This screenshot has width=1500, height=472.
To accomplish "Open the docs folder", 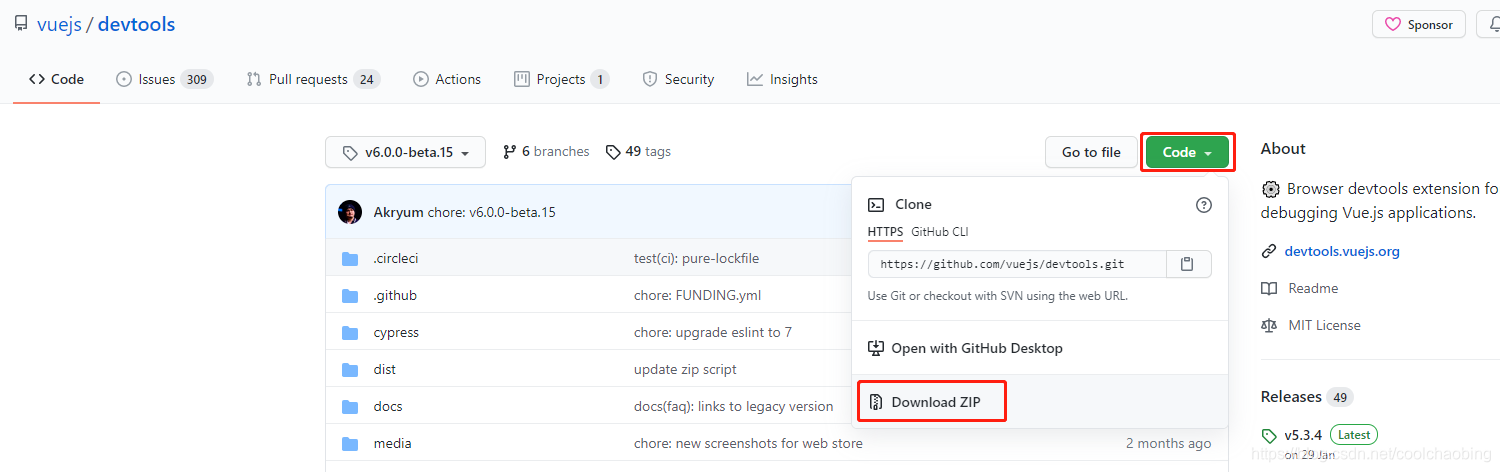I will (388, 407).
